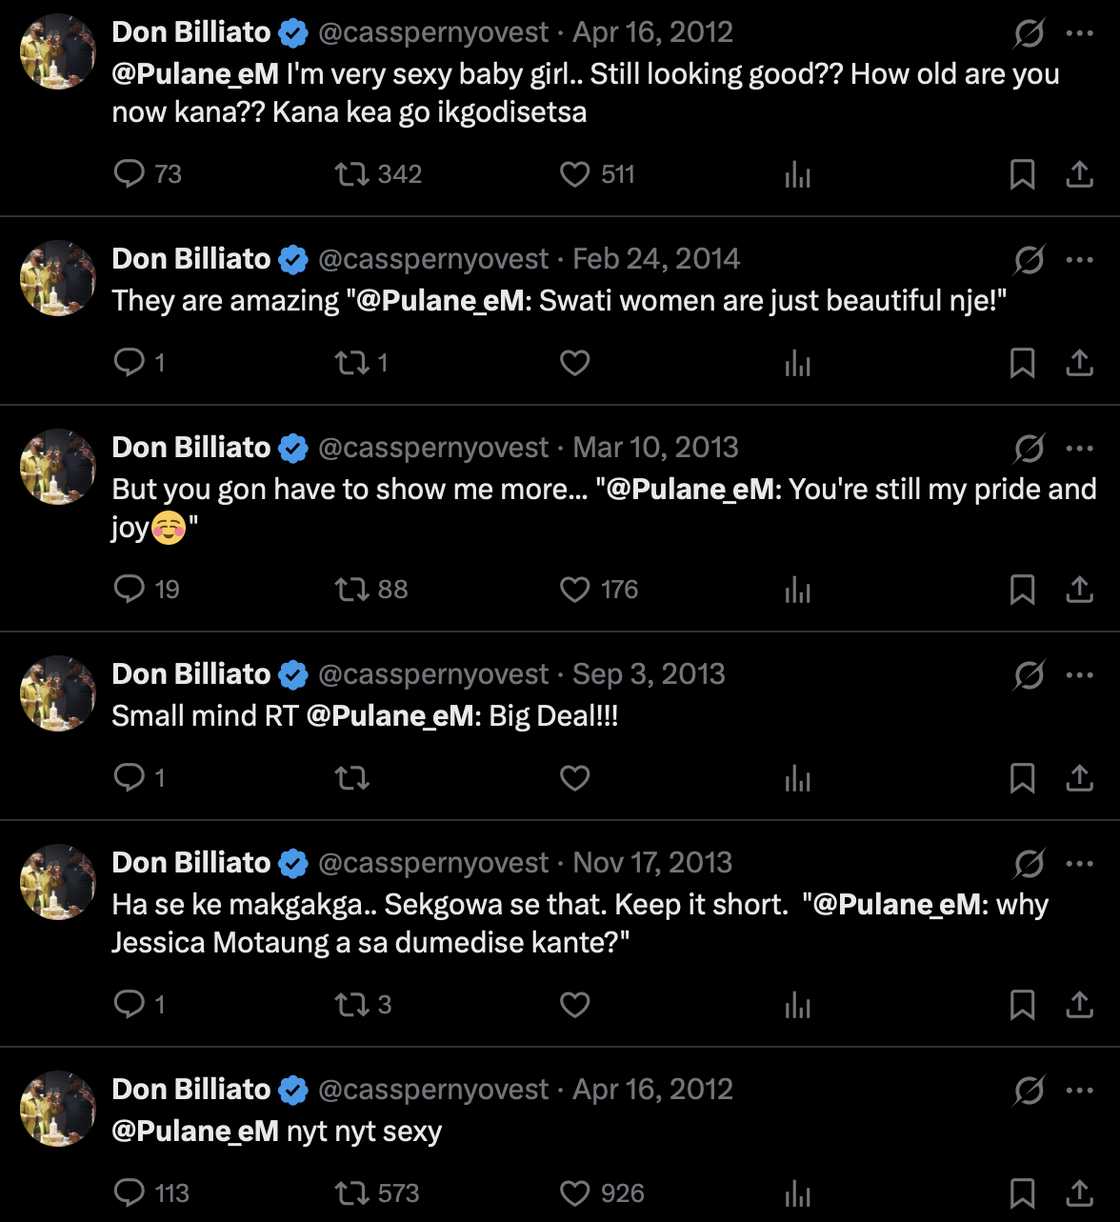Open the @Pulane_eM mention in 'Small mind' tweet
The image size is (1120, 1222).
tap(391, 716)
